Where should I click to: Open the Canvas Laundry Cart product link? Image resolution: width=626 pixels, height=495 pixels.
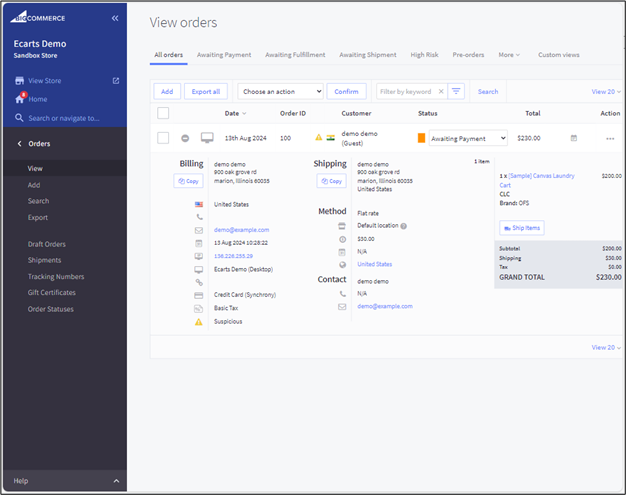click(x=537, y=180)
